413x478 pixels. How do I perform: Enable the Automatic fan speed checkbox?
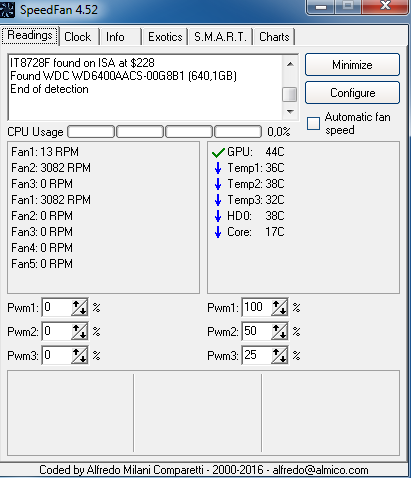click(313, 123)
